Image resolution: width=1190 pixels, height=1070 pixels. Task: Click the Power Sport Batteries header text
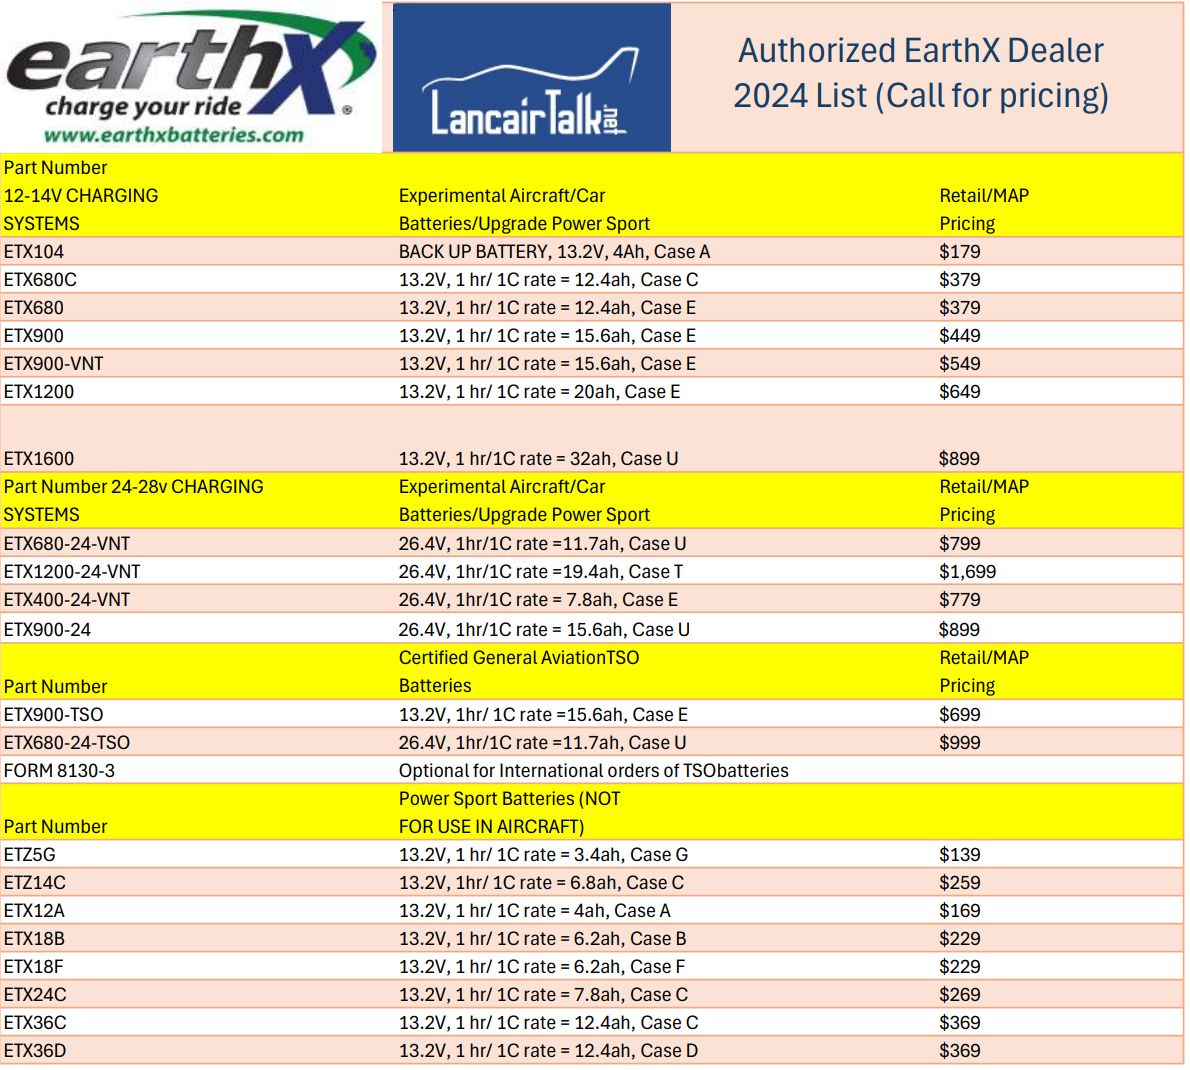tap(509, 799)
